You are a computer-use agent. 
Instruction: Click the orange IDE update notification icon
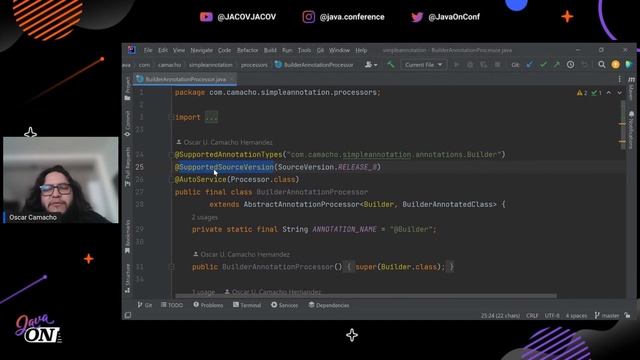616,64
